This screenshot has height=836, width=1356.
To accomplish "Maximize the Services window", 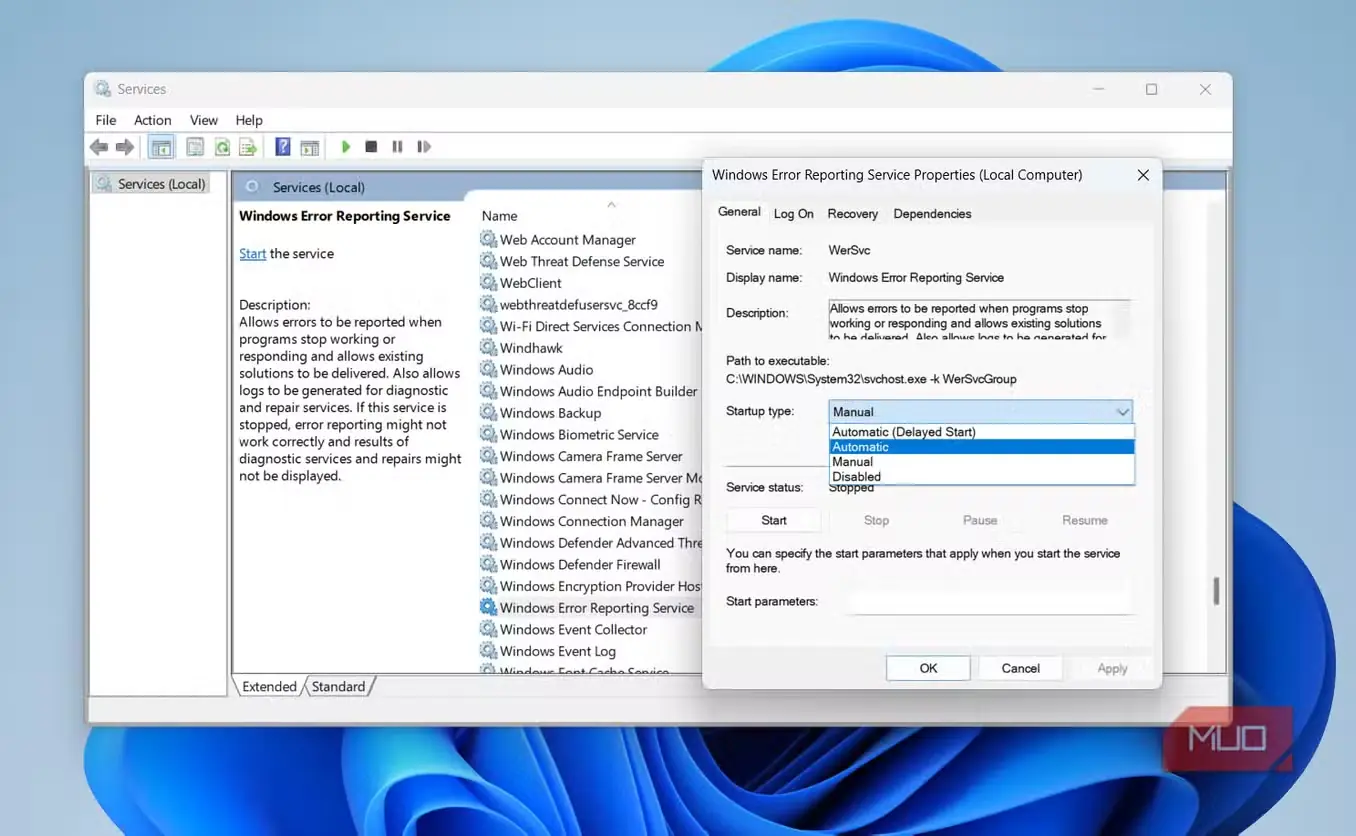I will pos(1151,89).
